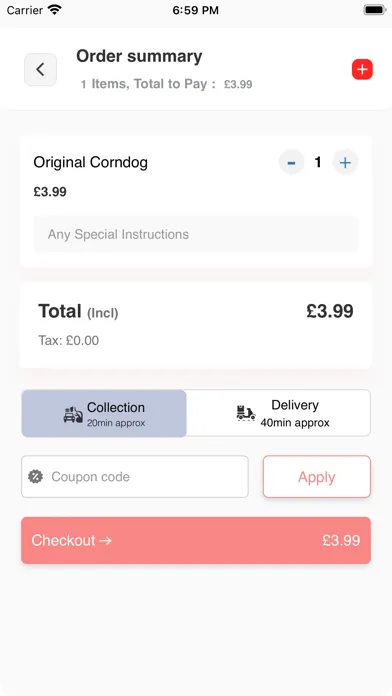Select the Collection car icon
Screen dimensions: 392x696
tap(73, 415)
